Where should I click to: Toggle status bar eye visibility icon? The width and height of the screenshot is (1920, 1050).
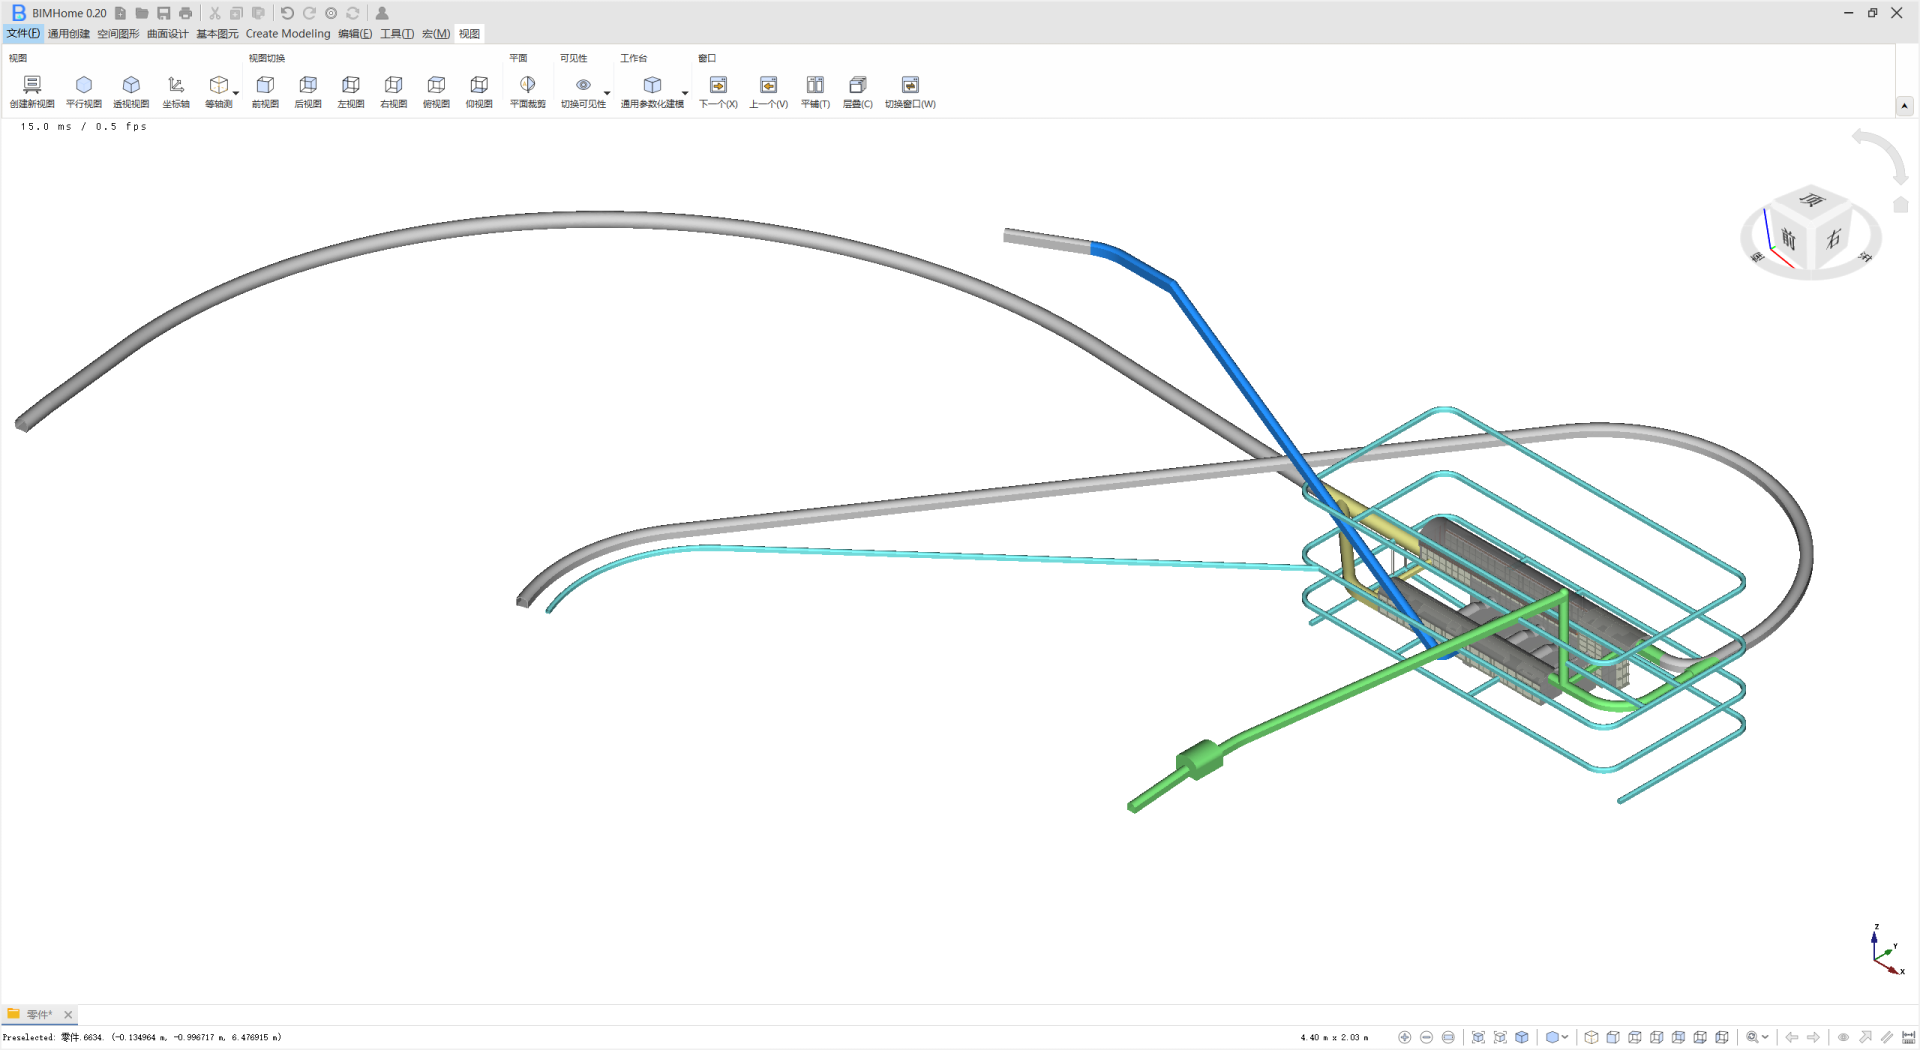(x=1843, y=1037)
